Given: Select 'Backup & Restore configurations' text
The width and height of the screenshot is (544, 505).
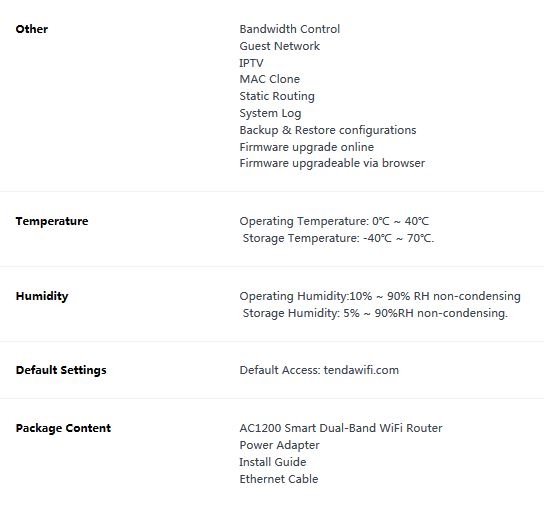Looking at the screenshot, I should click(328, 130).
